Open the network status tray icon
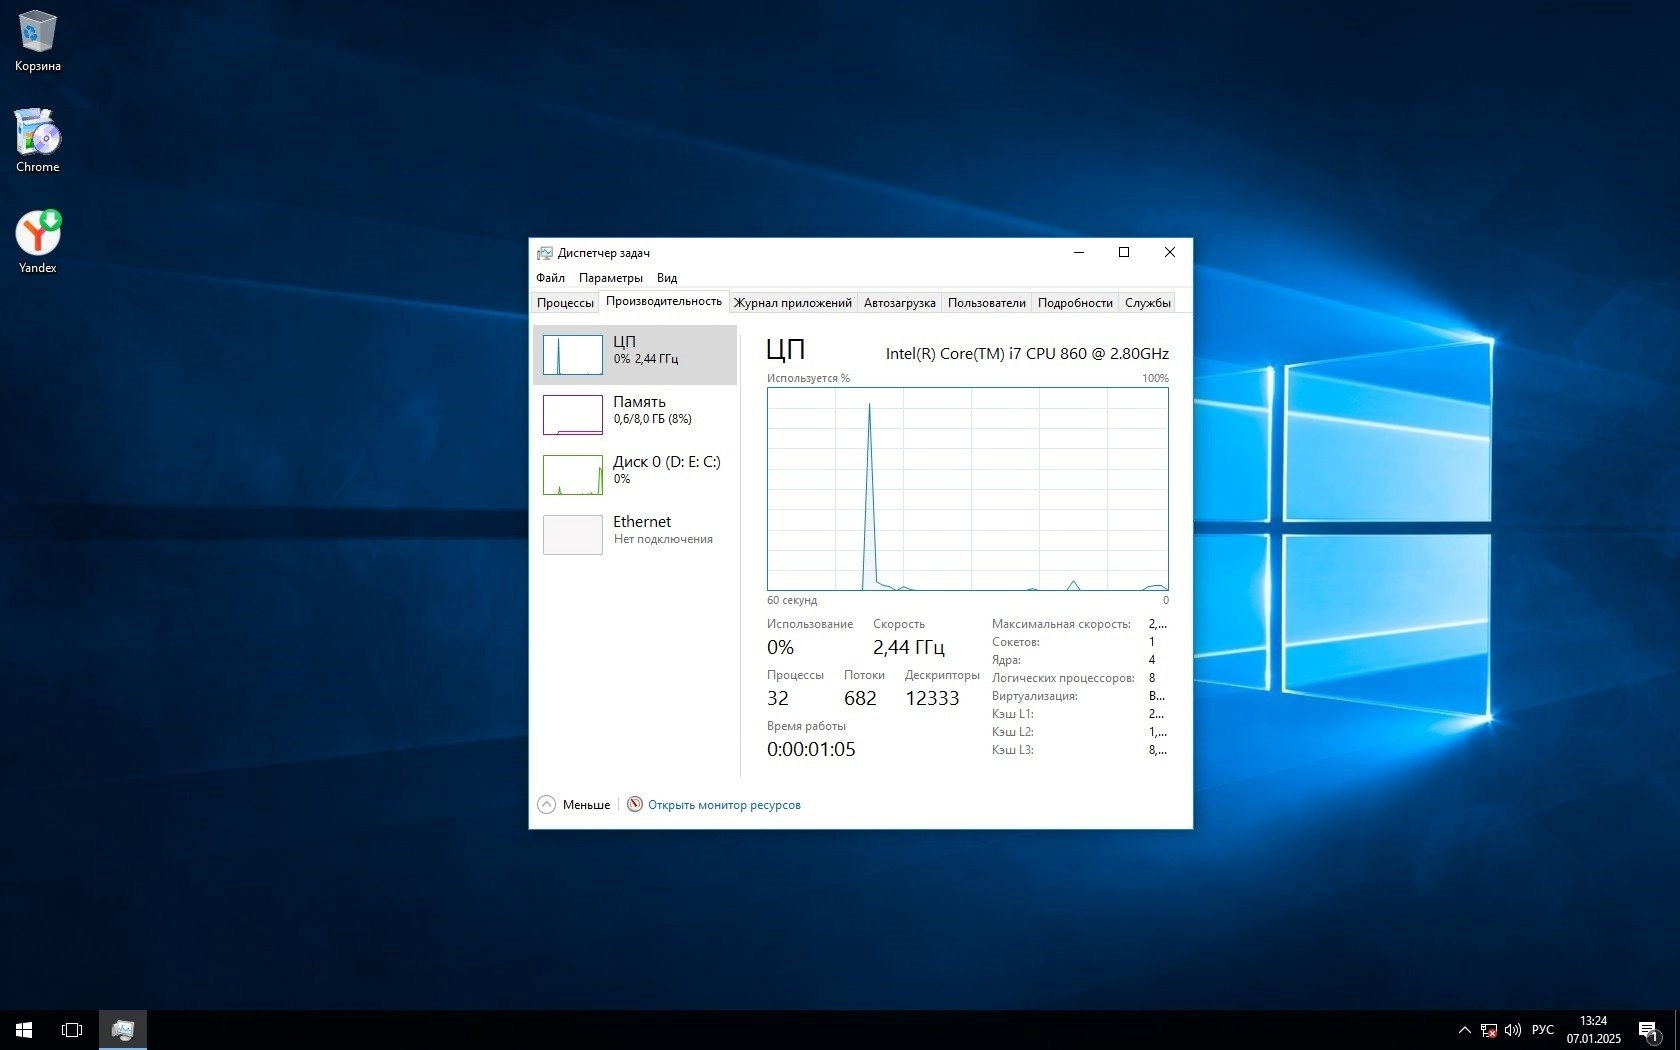Viewport: 1680px width, 1050px height. pyautogui.click(x=1489, y=1029)
